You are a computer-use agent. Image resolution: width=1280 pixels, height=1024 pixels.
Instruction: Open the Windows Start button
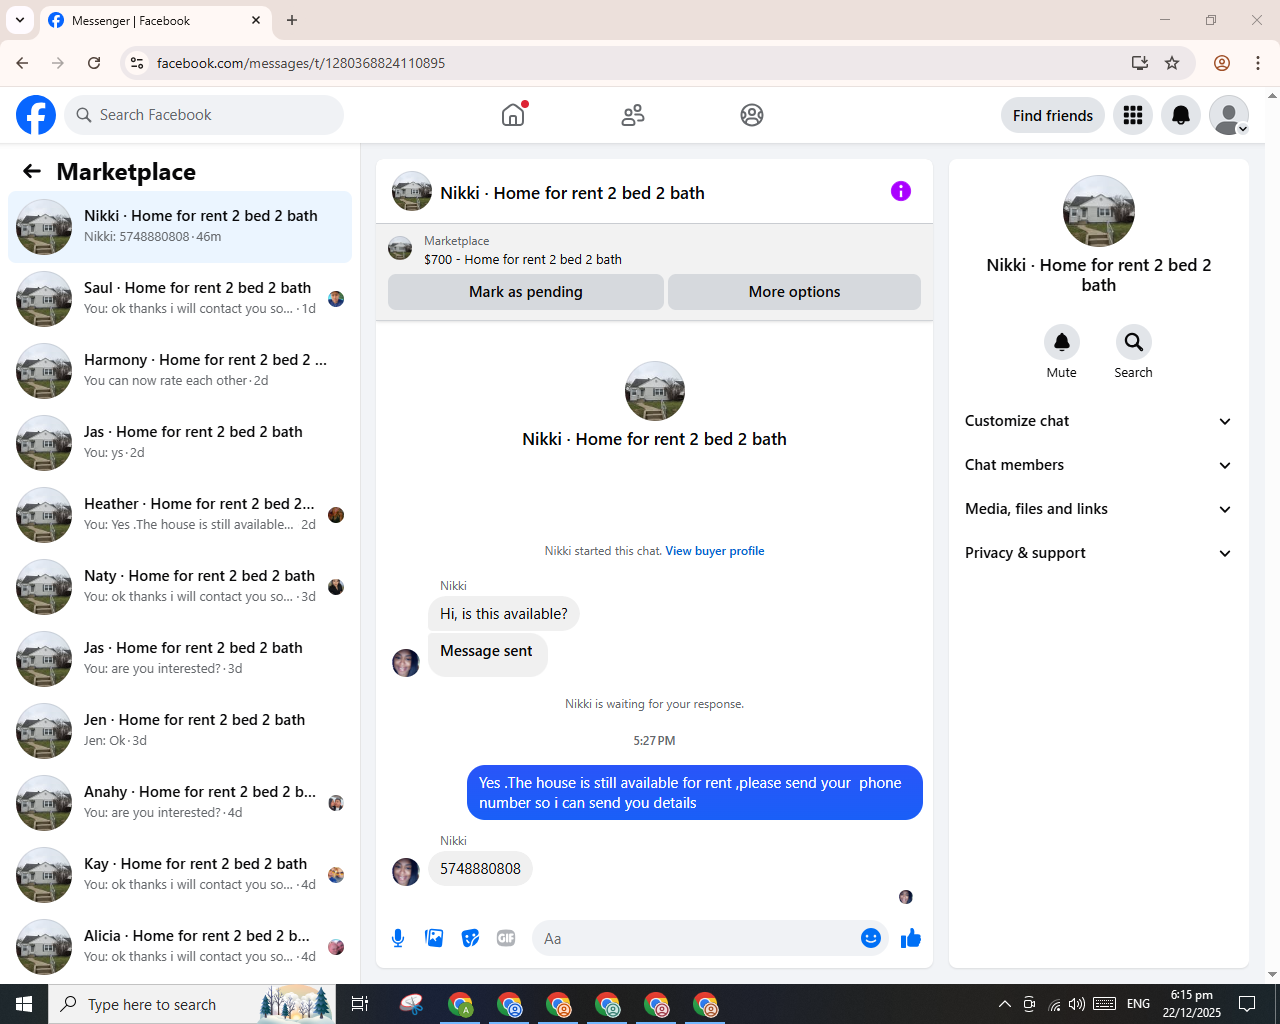pyautogui.click(x=24, y=1004)
